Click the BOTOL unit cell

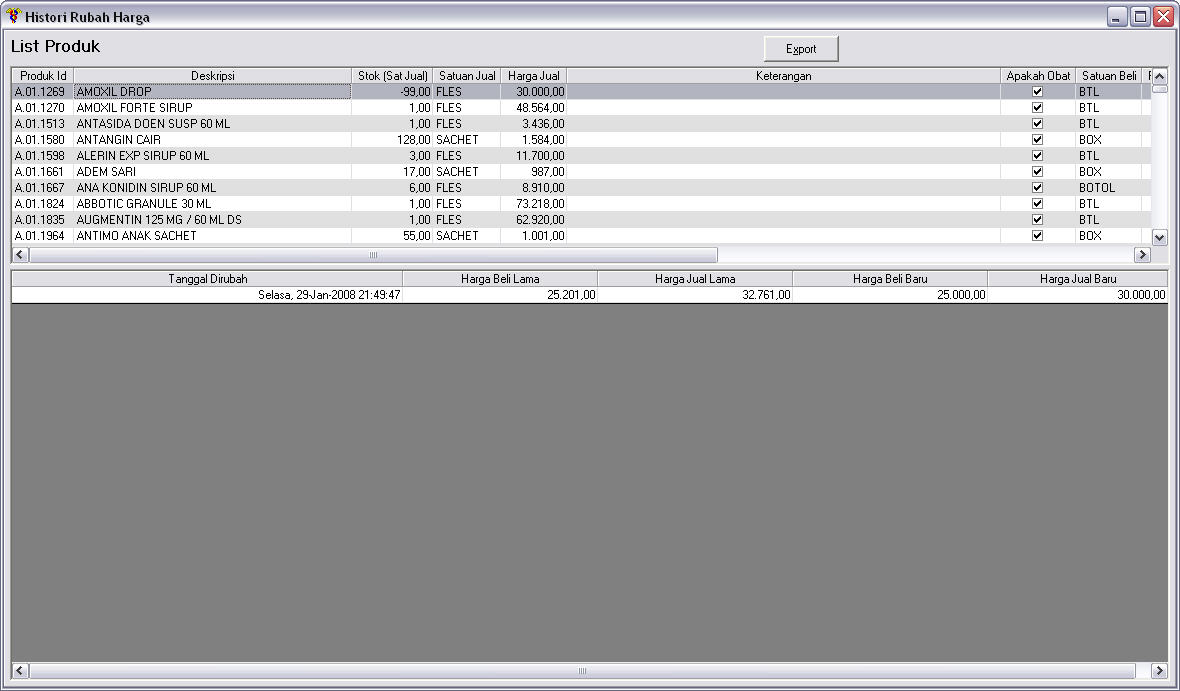click(1109, 187)
